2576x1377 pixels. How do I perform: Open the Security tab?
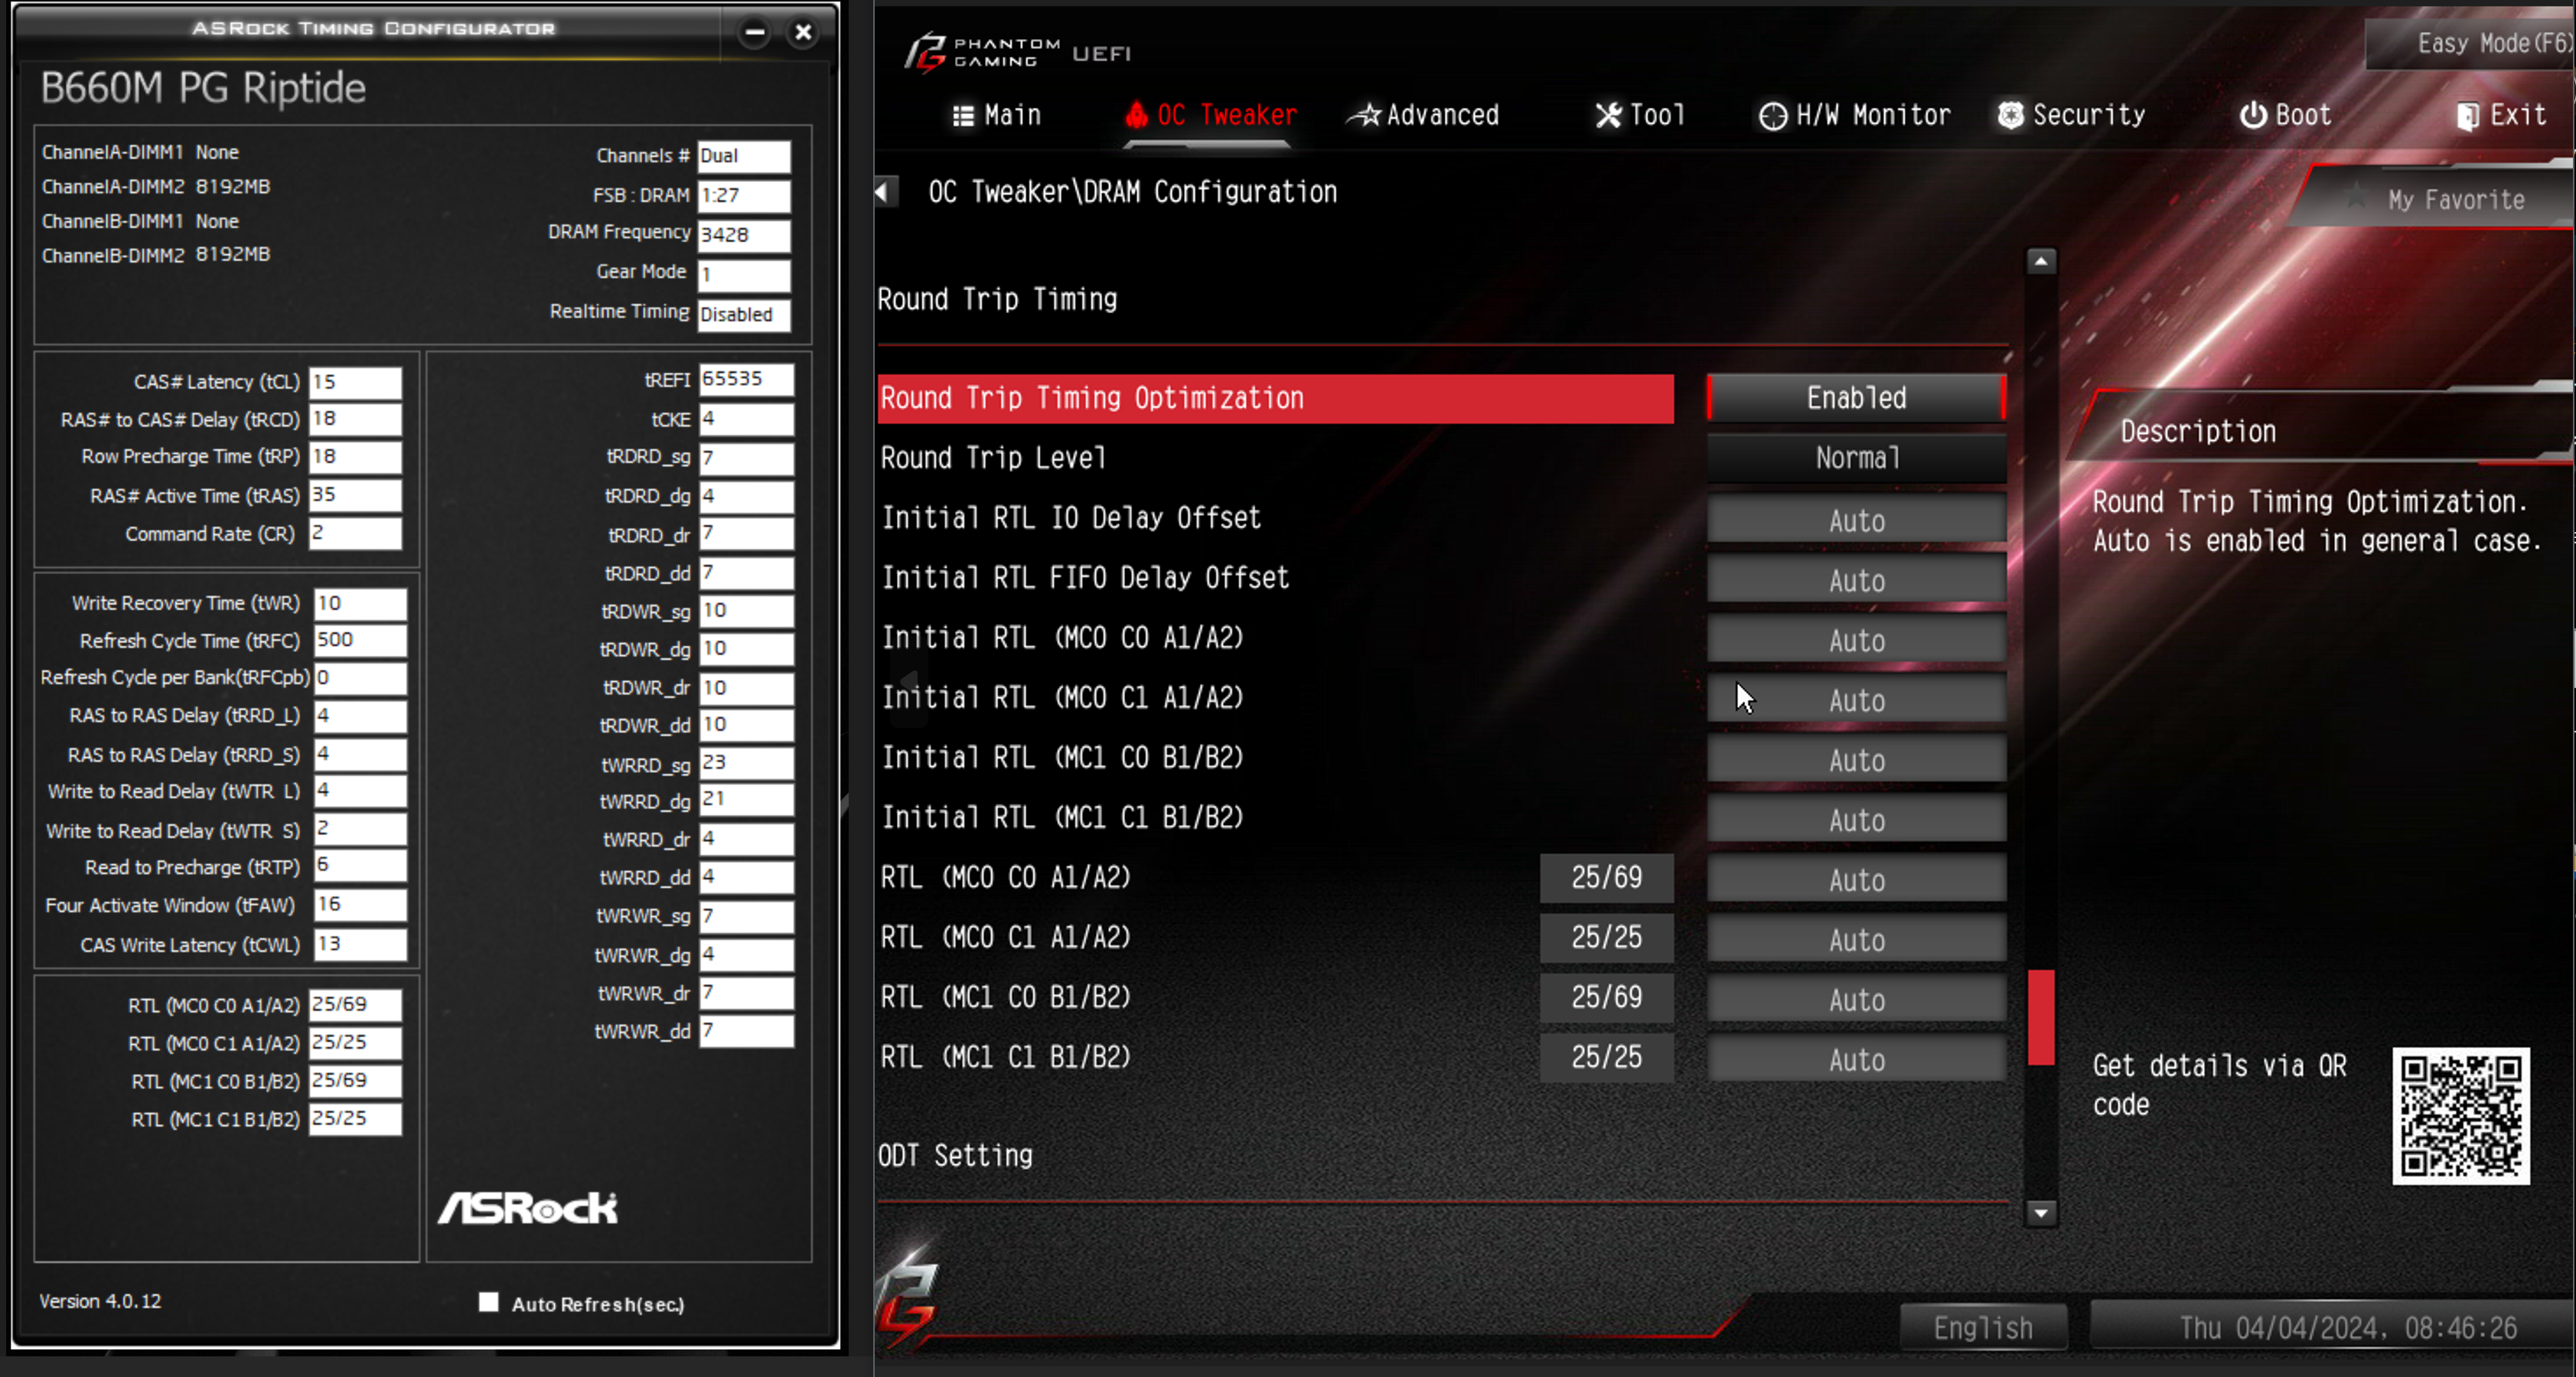(x=2071, y=115)
